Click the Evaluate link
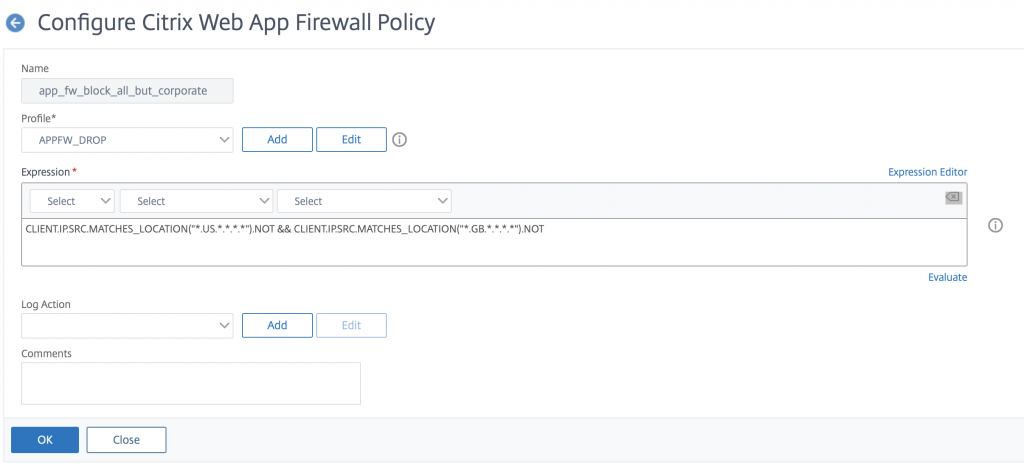The height and width of the screenshot is (476, 1024). (x=947, y=277)
